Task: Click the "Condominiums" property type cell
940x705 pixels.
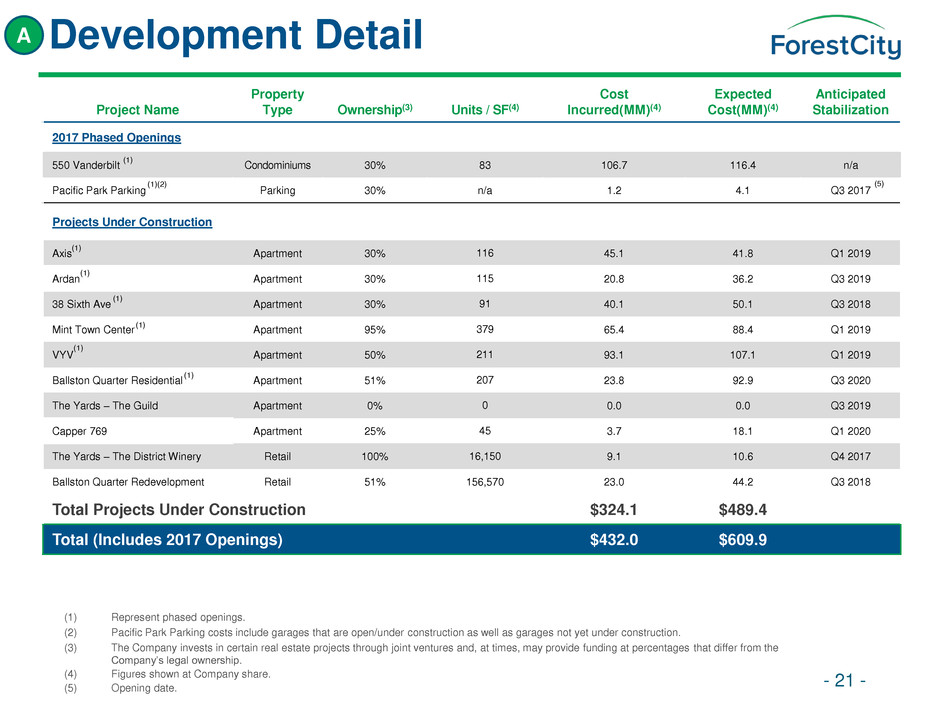Action: tap(278, 165)
